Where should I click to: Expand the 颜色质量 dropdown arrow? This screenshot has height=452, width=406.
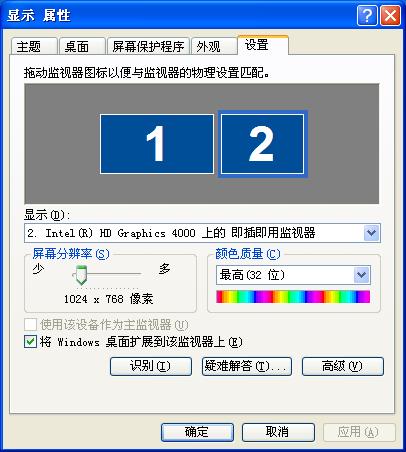coord(362,275)
